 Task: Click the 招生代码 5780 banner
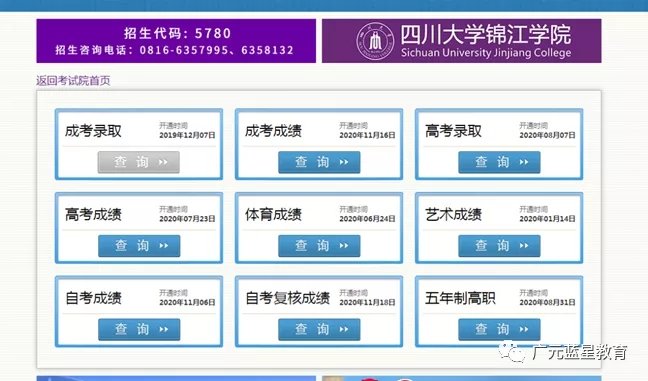(176, 41)
